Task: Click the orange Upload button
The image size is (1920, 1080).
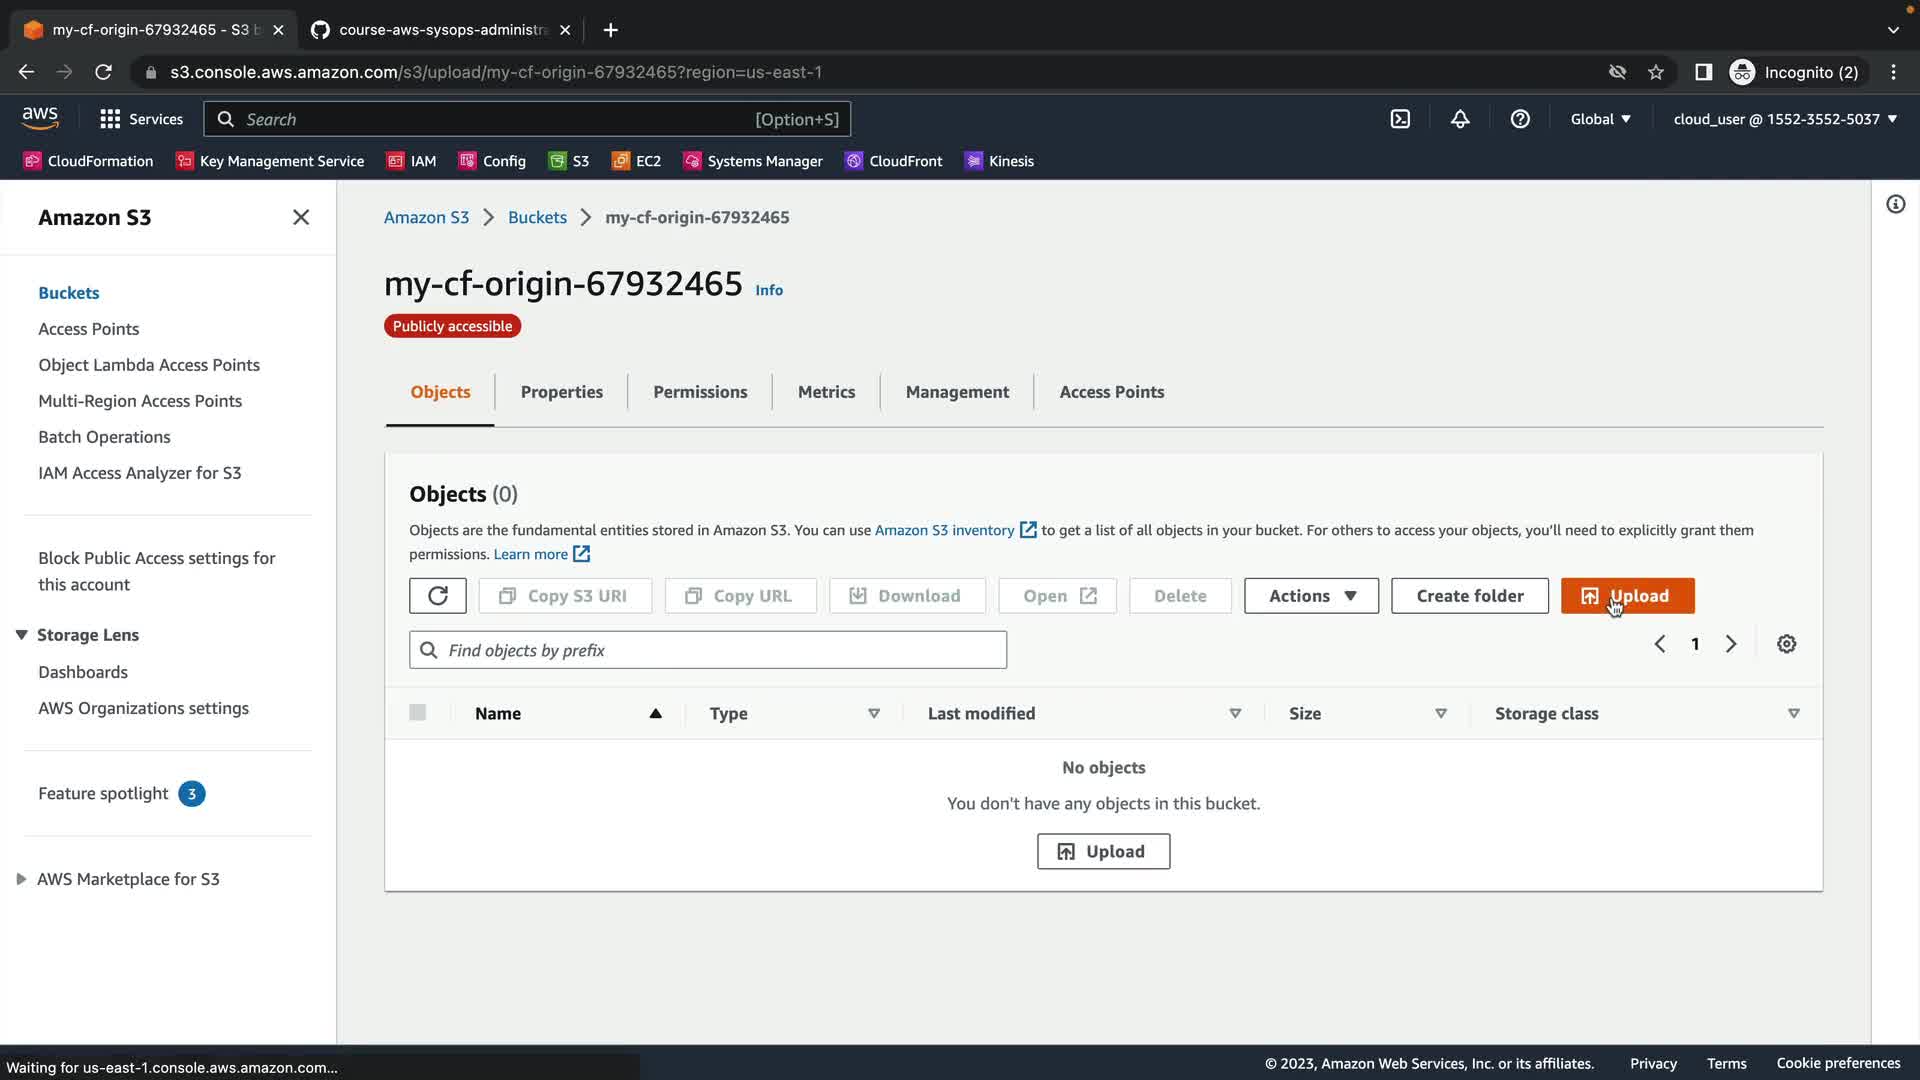Action: [1627, 596]
